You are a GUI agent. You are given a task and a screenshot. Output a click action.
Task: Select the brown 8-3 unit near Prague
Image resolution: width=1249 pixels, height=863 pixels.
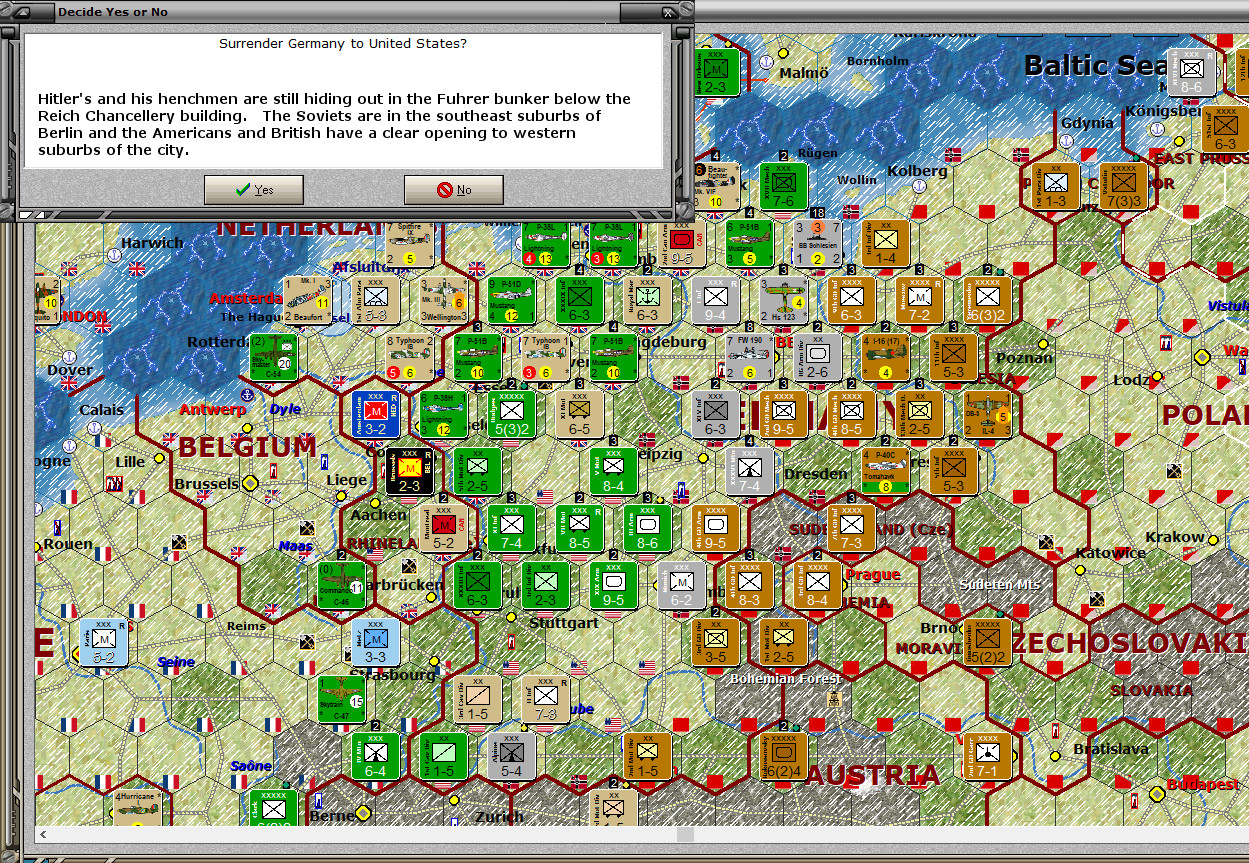click(749, 585)
